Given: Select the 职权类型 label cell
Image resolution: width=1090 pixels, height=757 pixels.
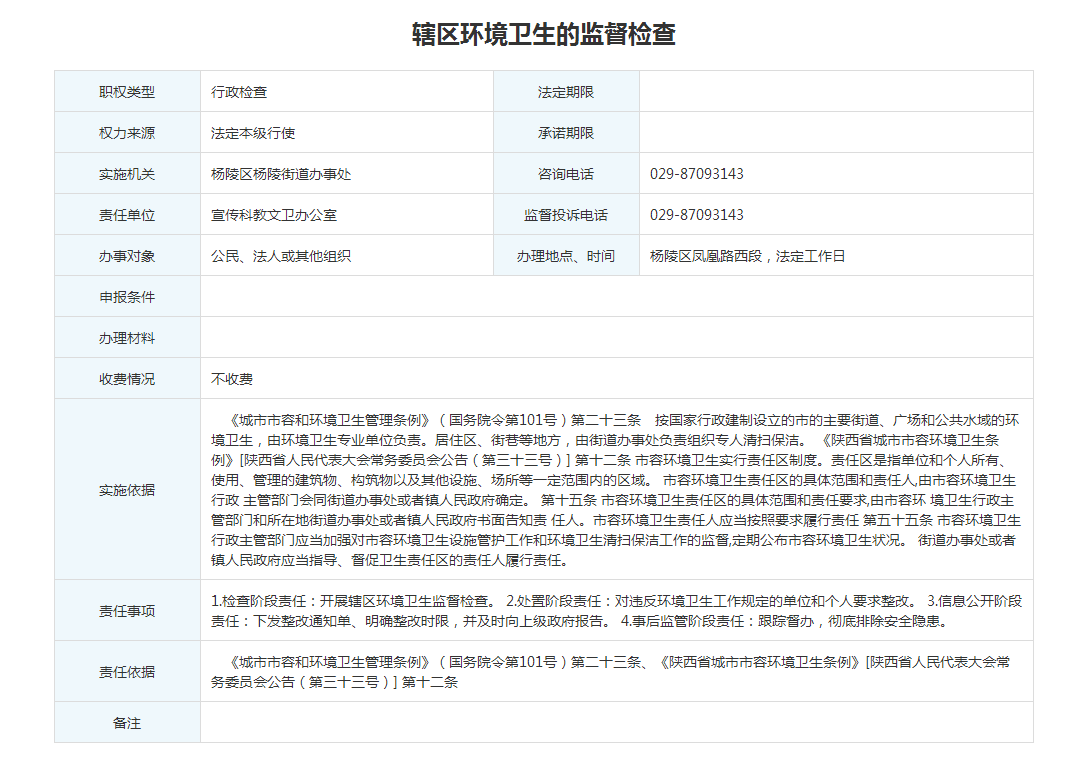Looking at the screenshot, I should point(127,92).
